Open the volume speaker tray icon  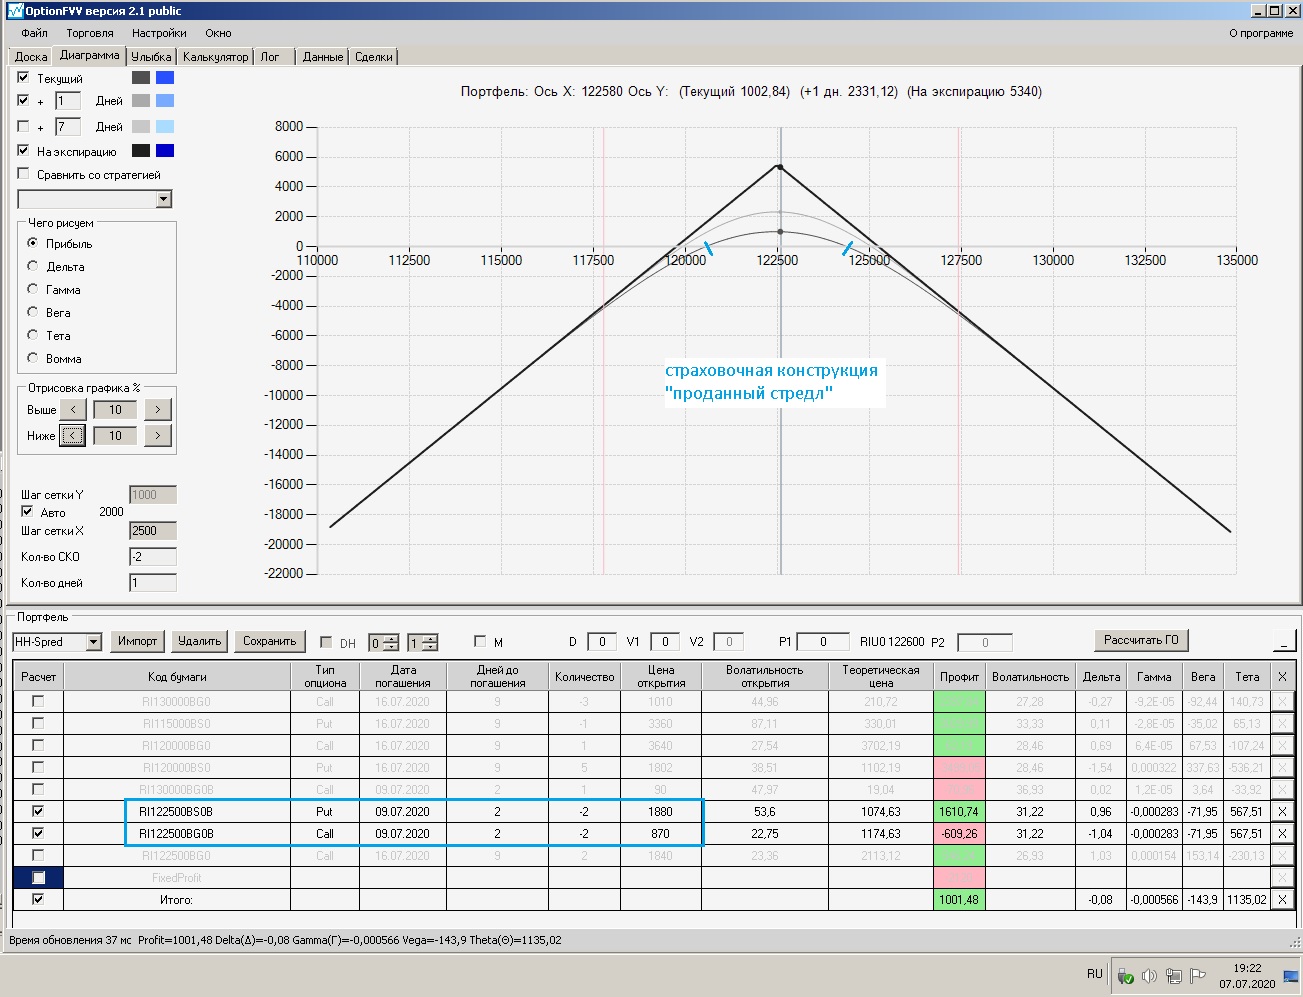pyautogui.click(x=1149, y=976)
